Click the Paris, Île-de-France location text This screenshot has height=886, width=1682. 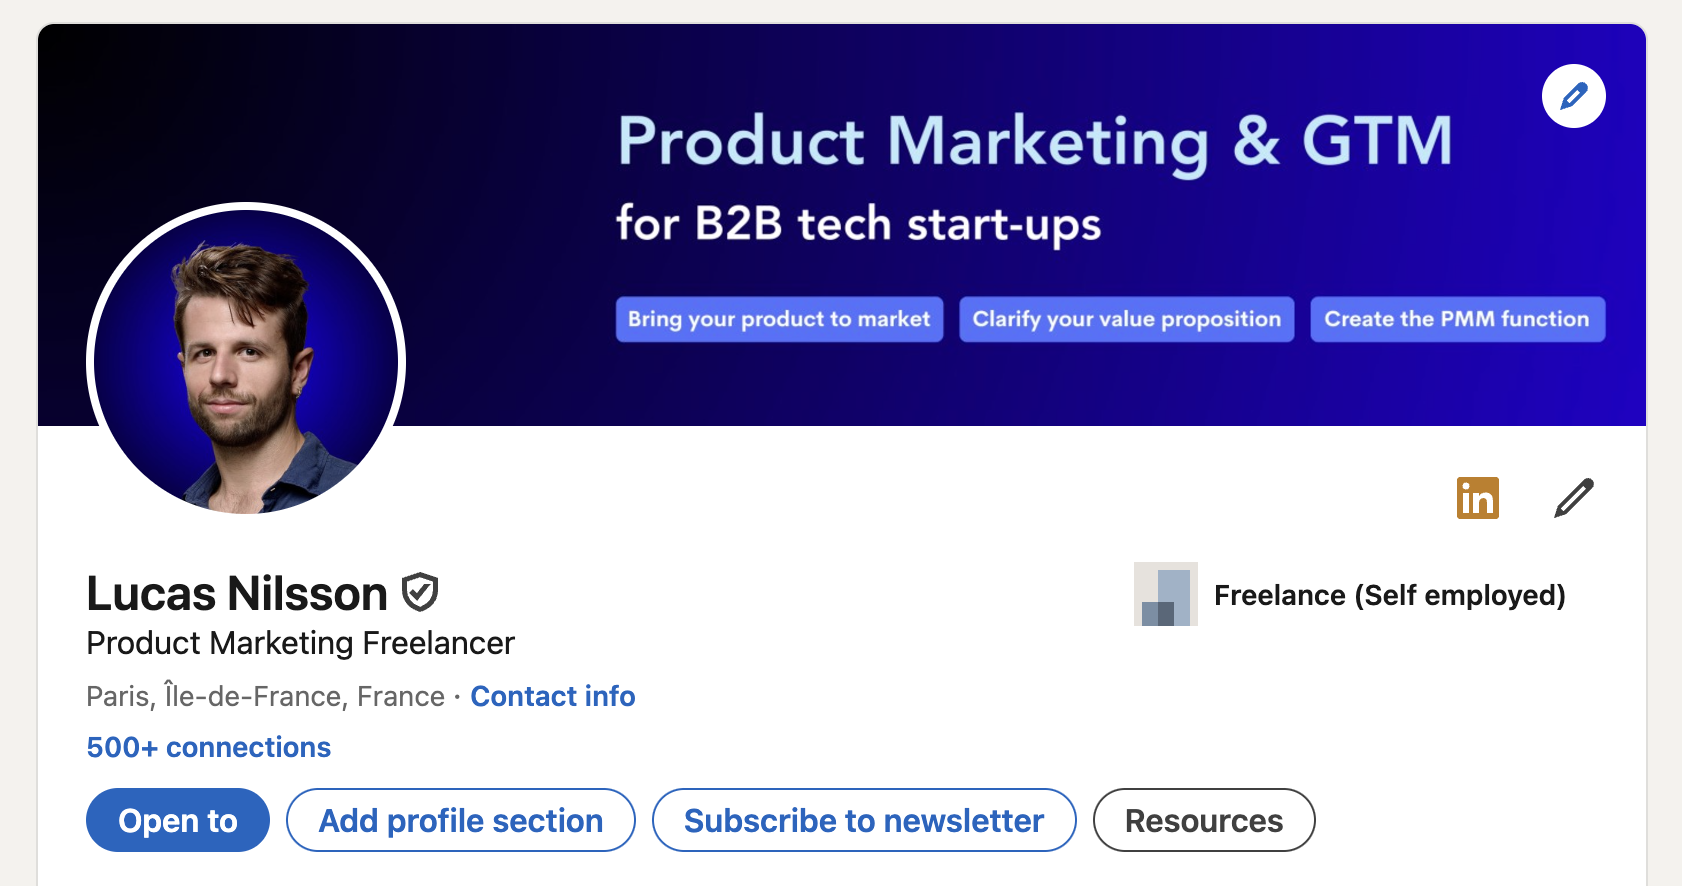(265, 696)
